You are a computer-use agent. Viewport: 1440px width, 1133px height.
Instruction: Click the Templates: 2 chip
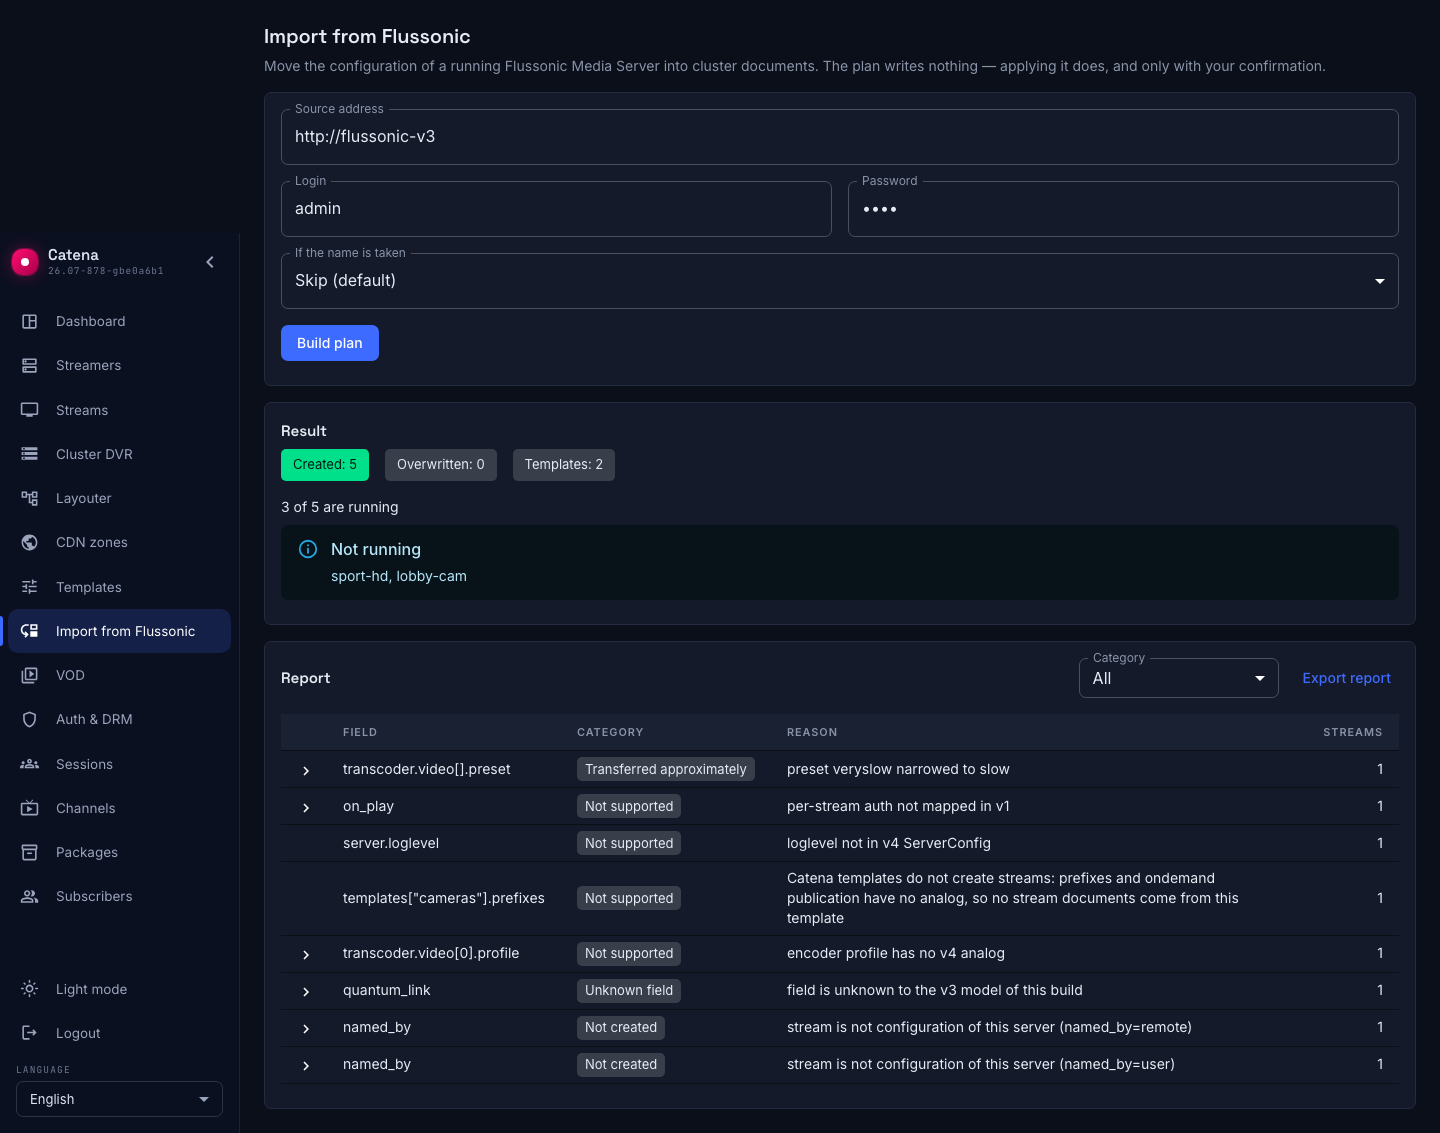click(x=564, y=464)
